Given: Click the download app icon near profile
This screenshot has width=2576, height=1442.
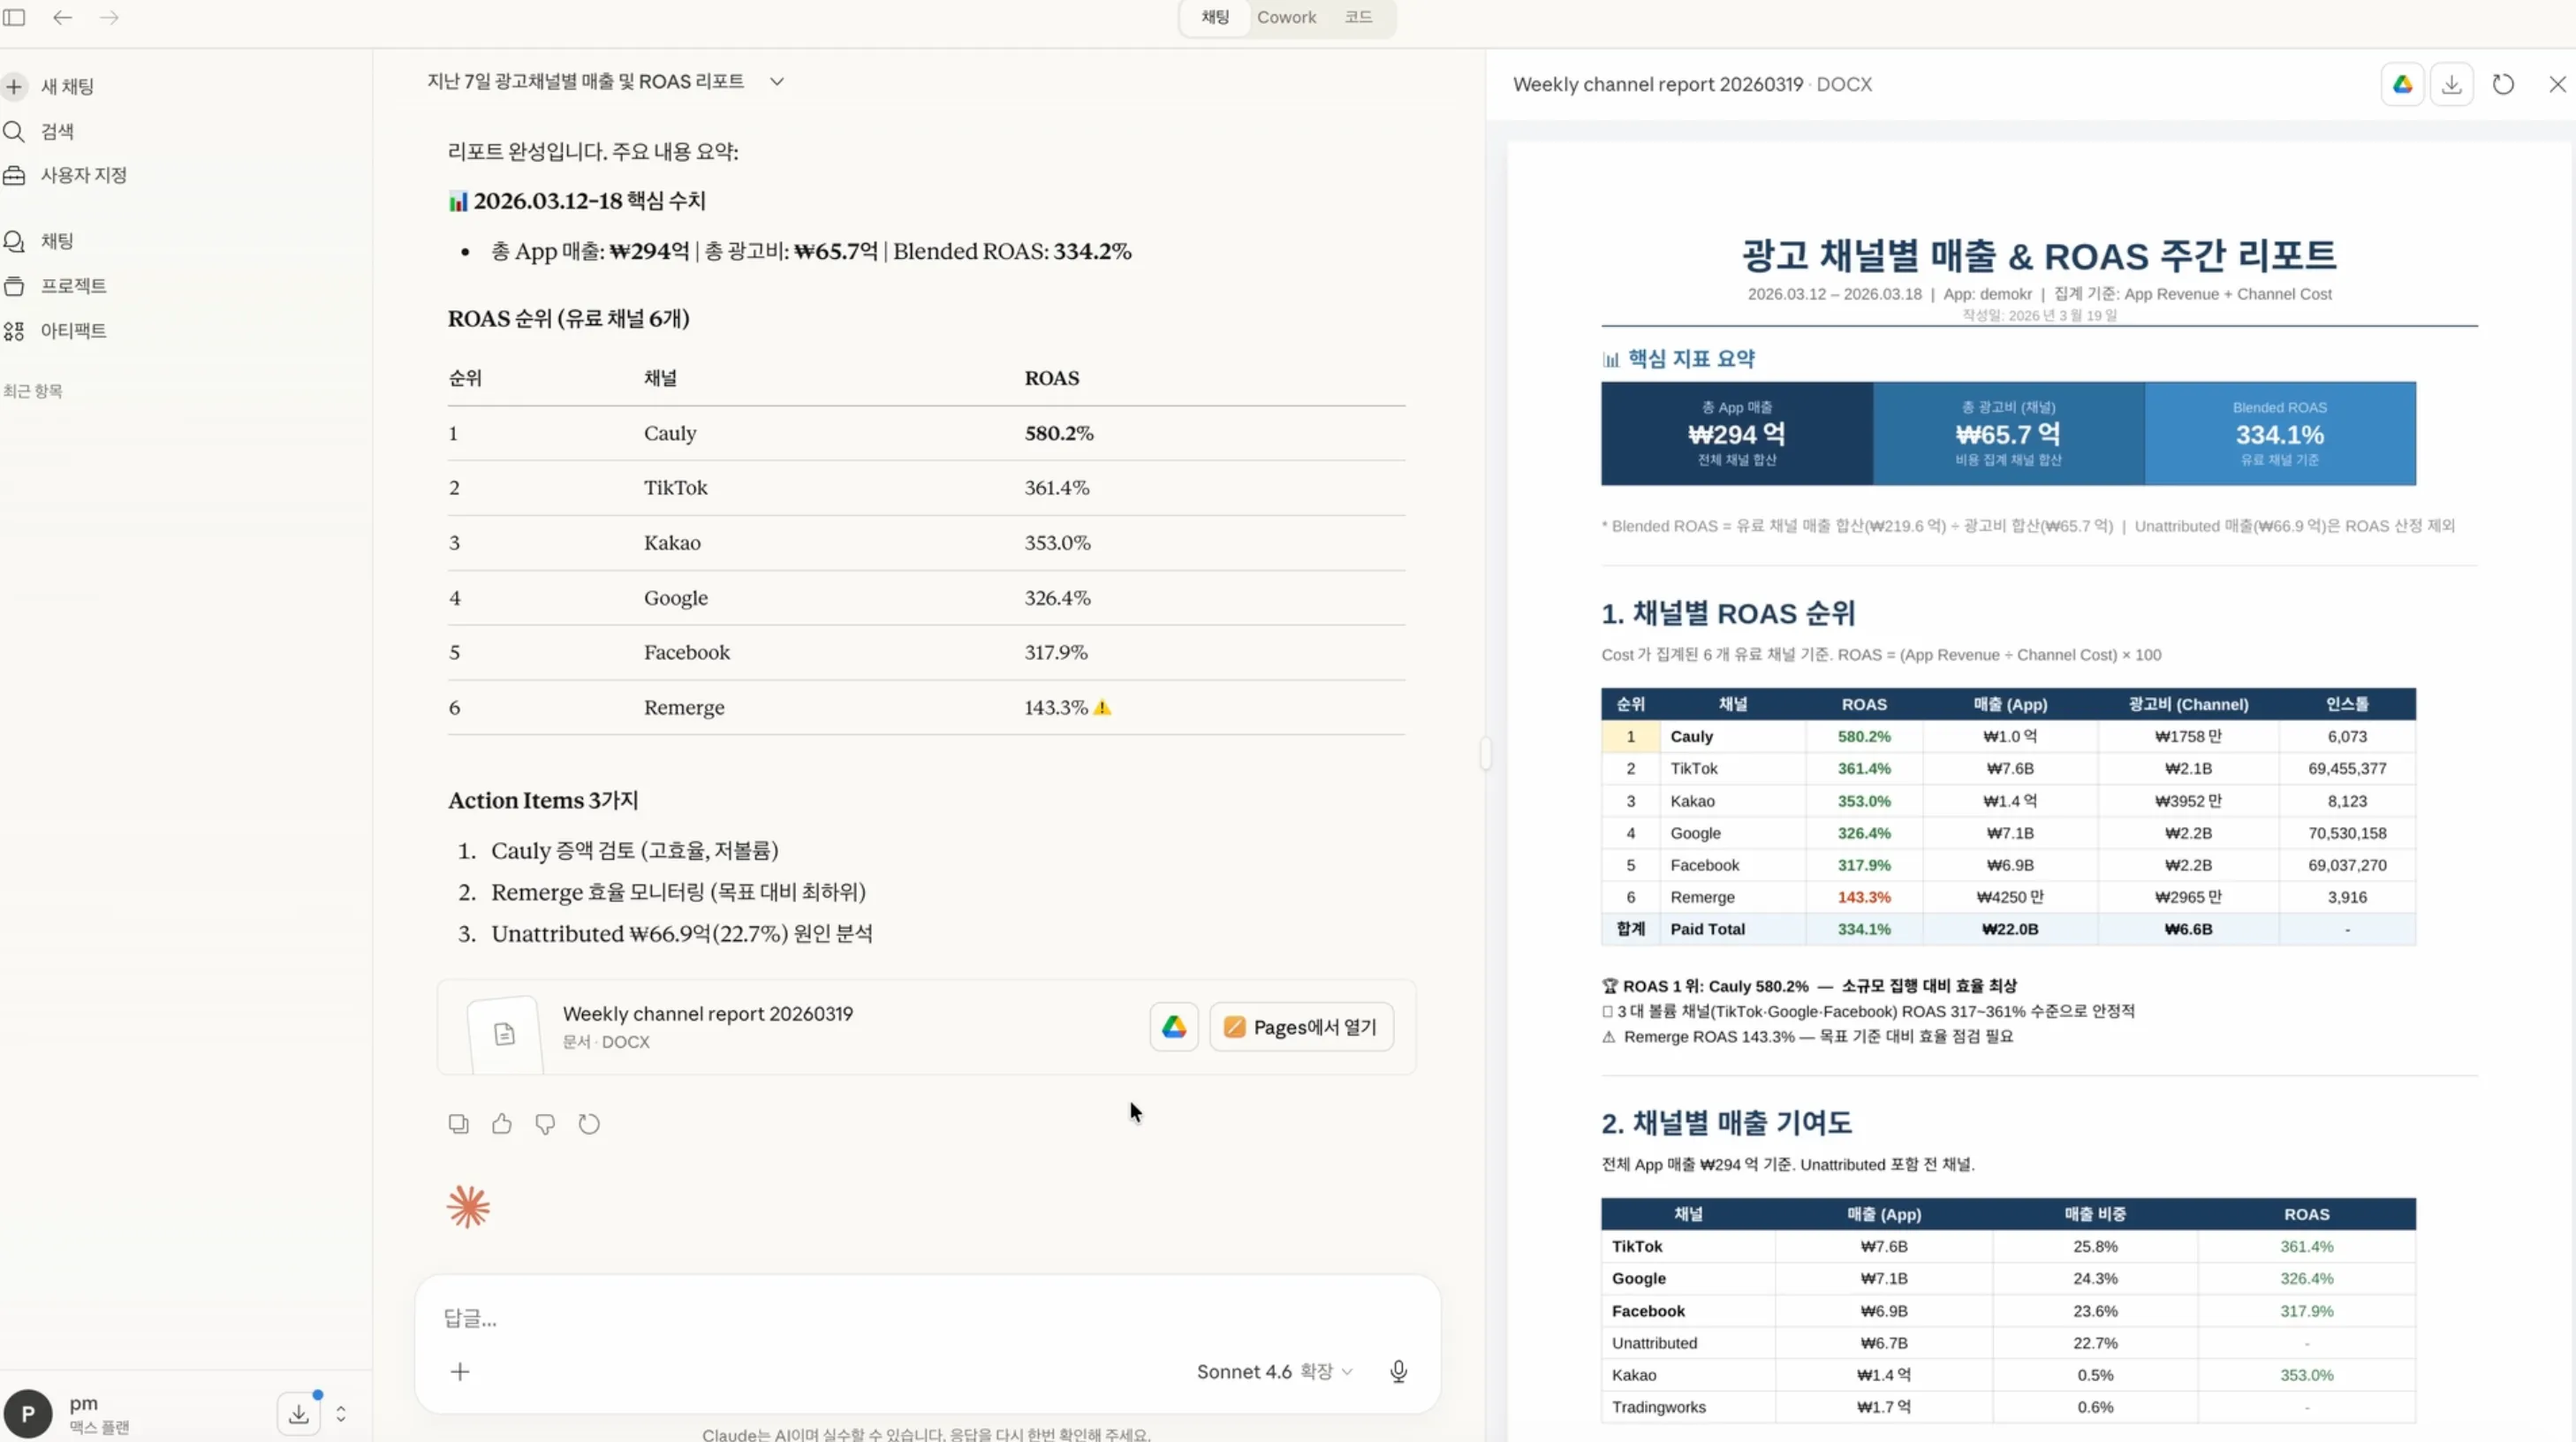Looking at the screenshot, I should click(x=299, y=1413).
